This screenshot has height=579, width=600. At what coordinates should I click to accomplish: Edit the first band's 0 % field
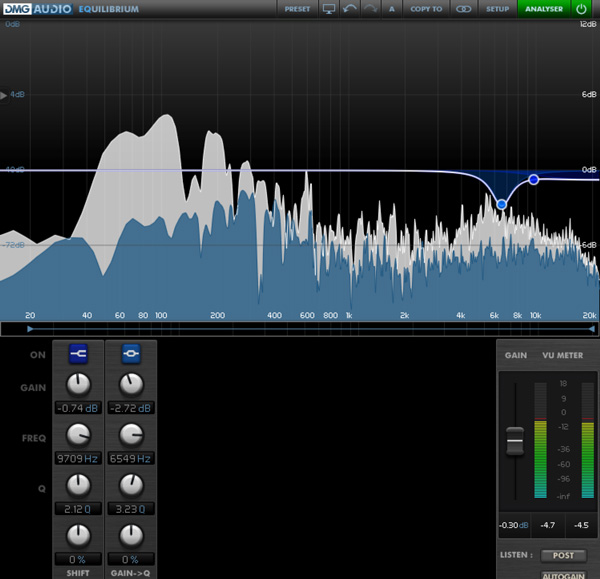(78, 559)
